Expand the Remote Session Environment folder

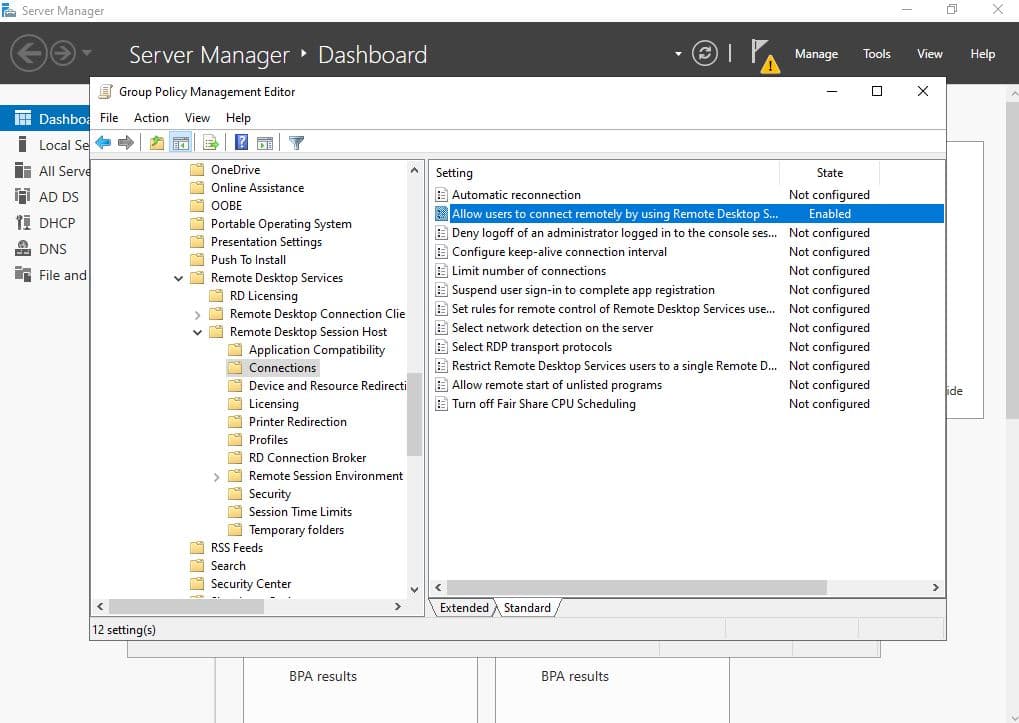(x=217, y=477)
